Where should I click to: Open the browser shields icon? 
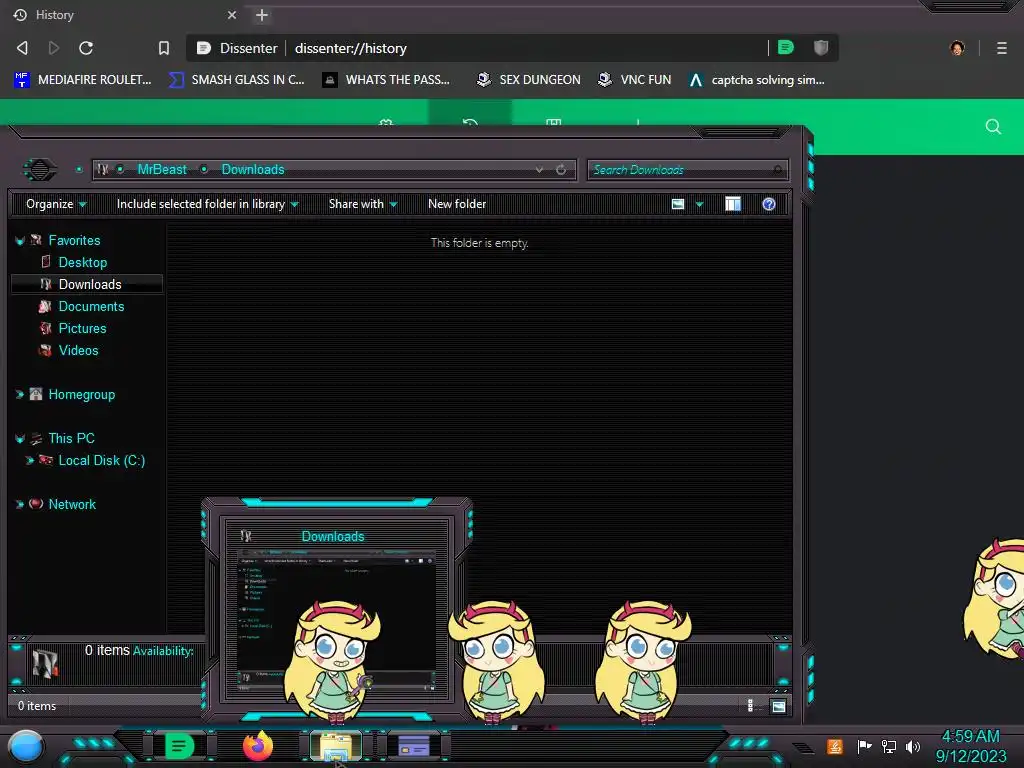(x=821, y=47)
